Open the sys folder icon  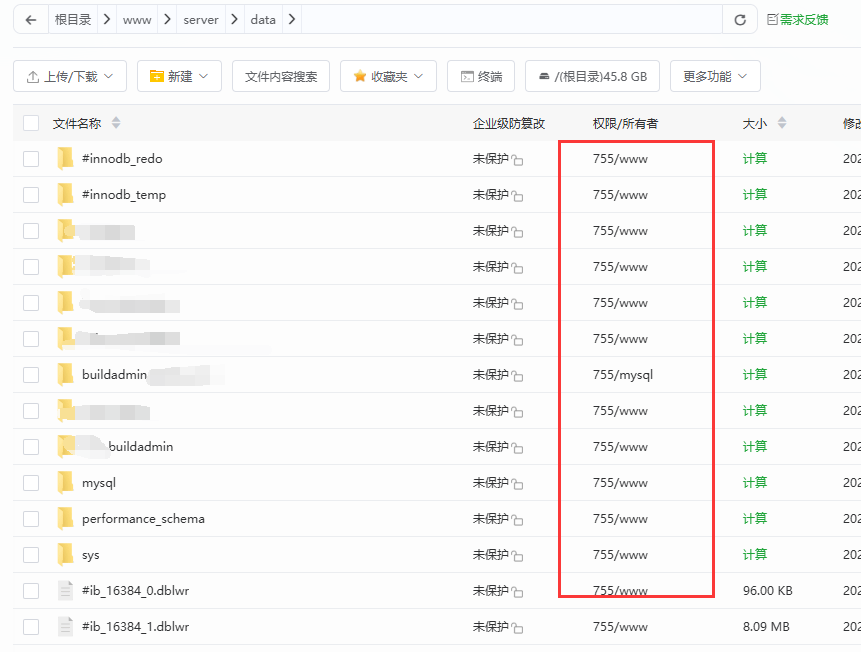[66, 554]
